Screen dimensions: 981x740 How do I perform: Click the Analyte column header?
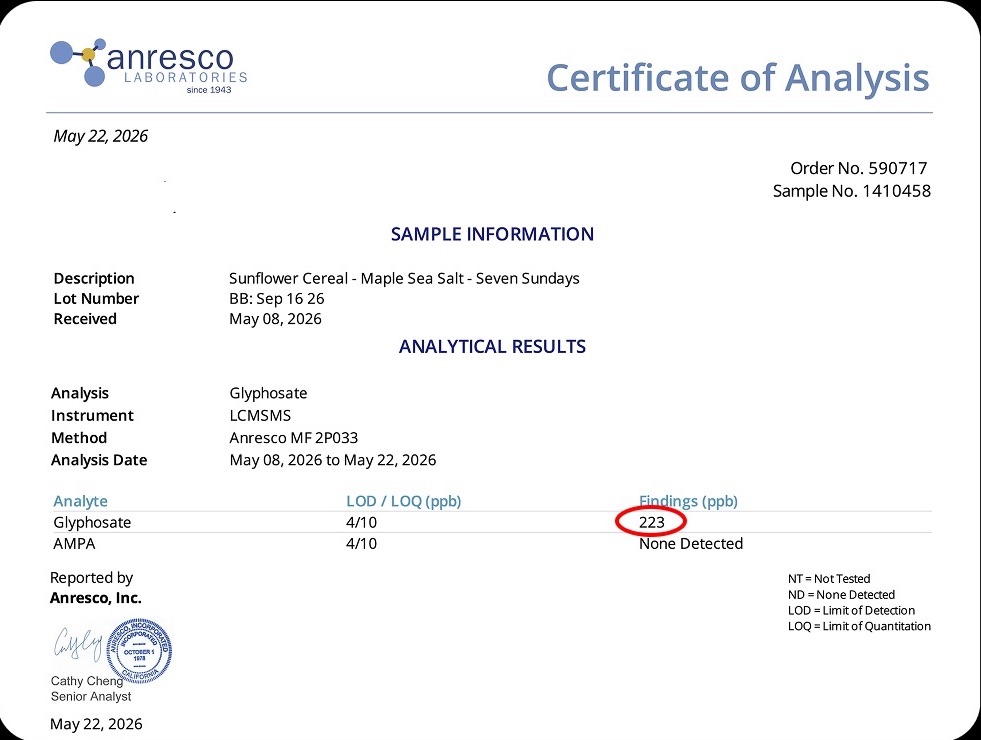[x=80, y=501]
